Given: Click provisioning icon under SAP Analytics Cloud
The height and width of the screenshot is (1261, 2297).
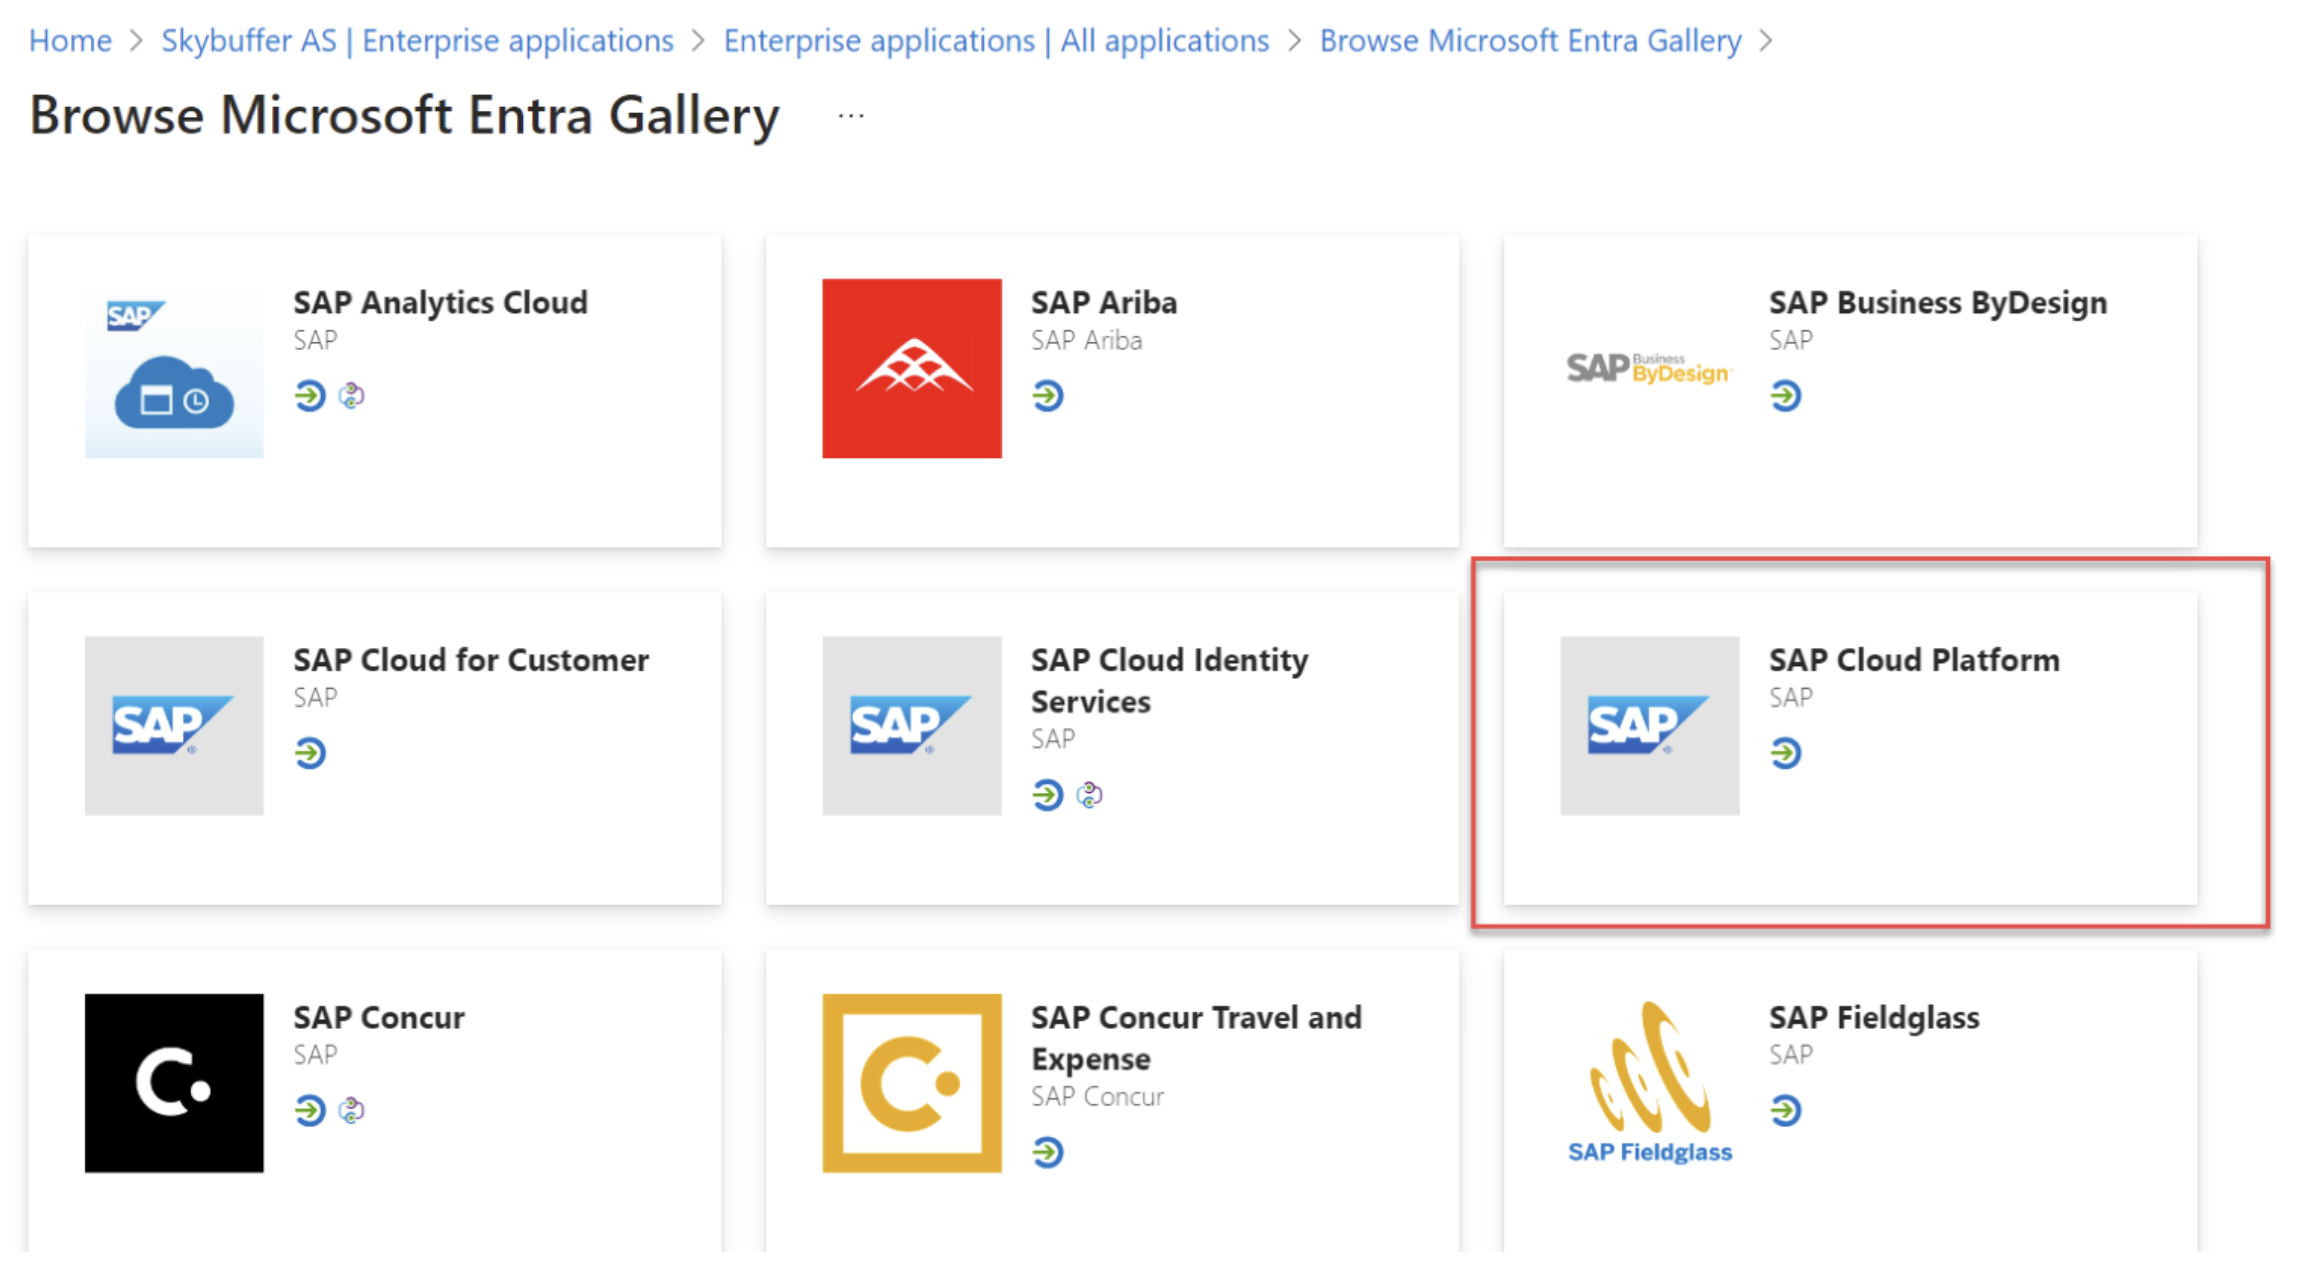Looking at the screenshot, I should (x=352, y=395).
